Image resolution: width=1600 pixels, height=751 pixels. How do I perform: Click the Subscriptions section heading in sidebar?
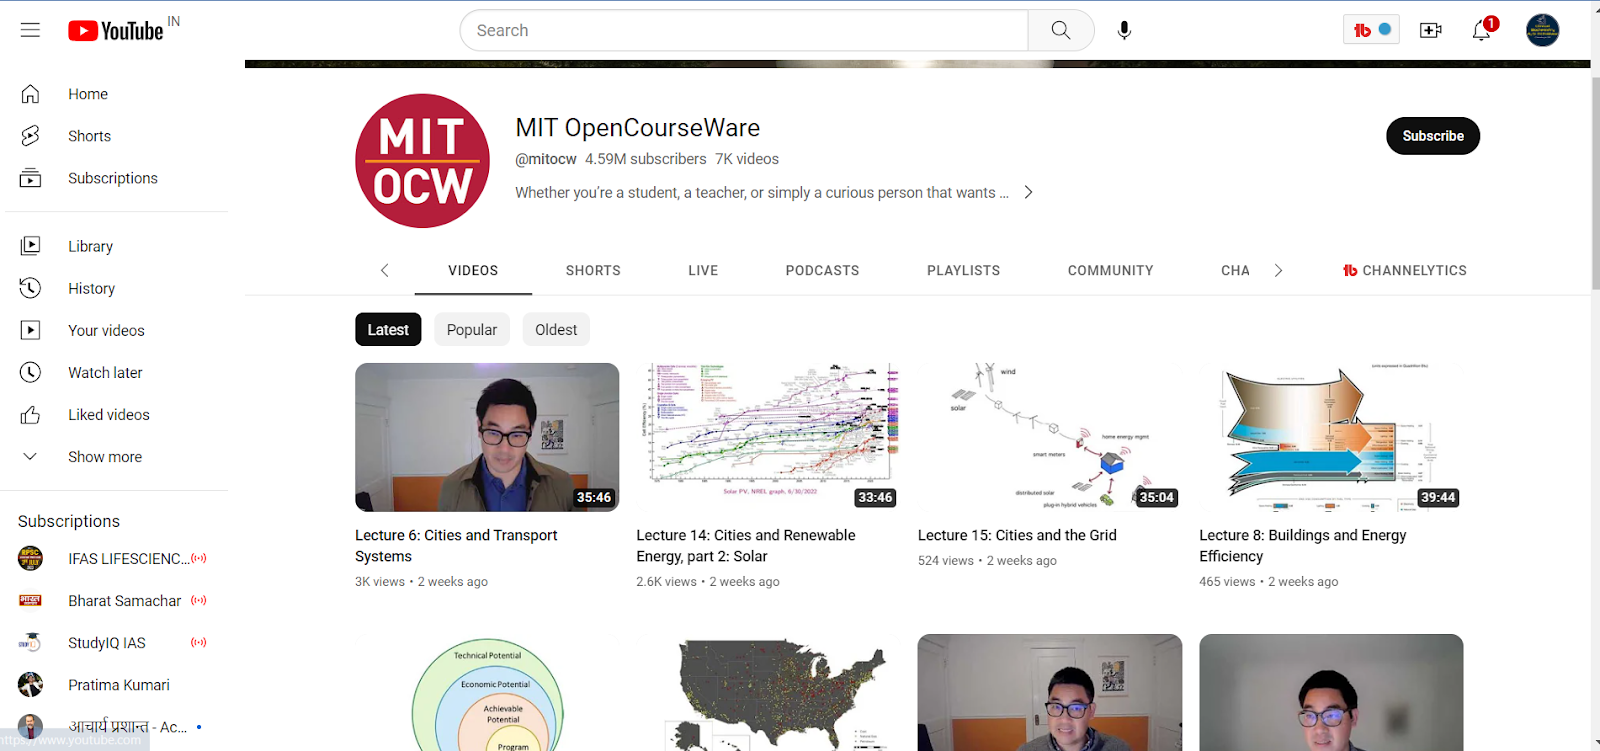pyautogui.click(x=69, y=521)
